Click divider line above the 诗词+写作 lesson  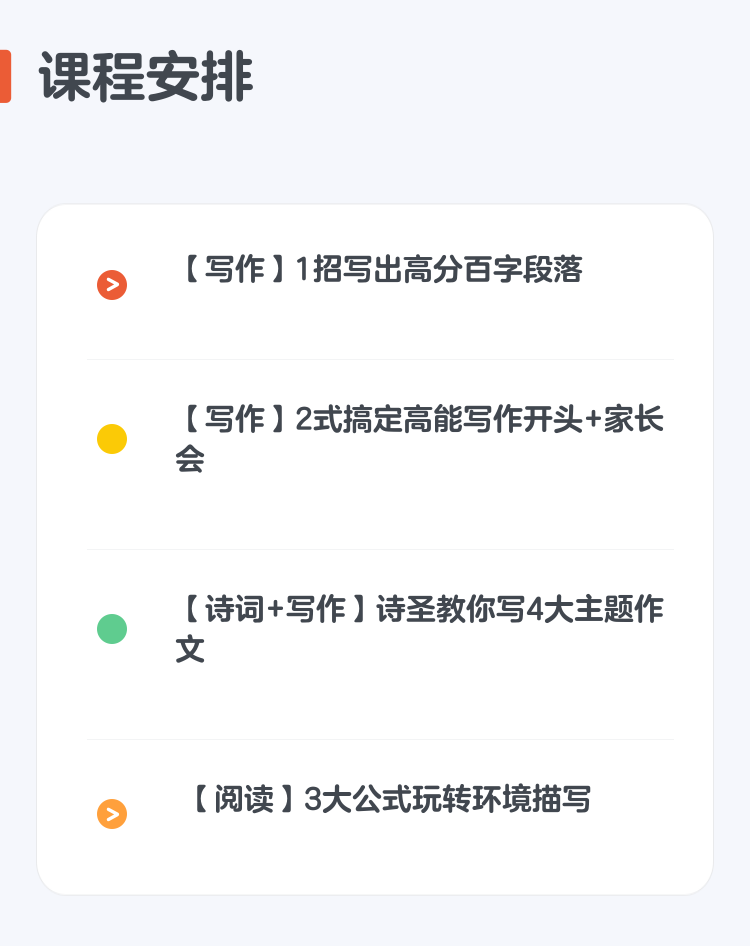coord(380,549)
